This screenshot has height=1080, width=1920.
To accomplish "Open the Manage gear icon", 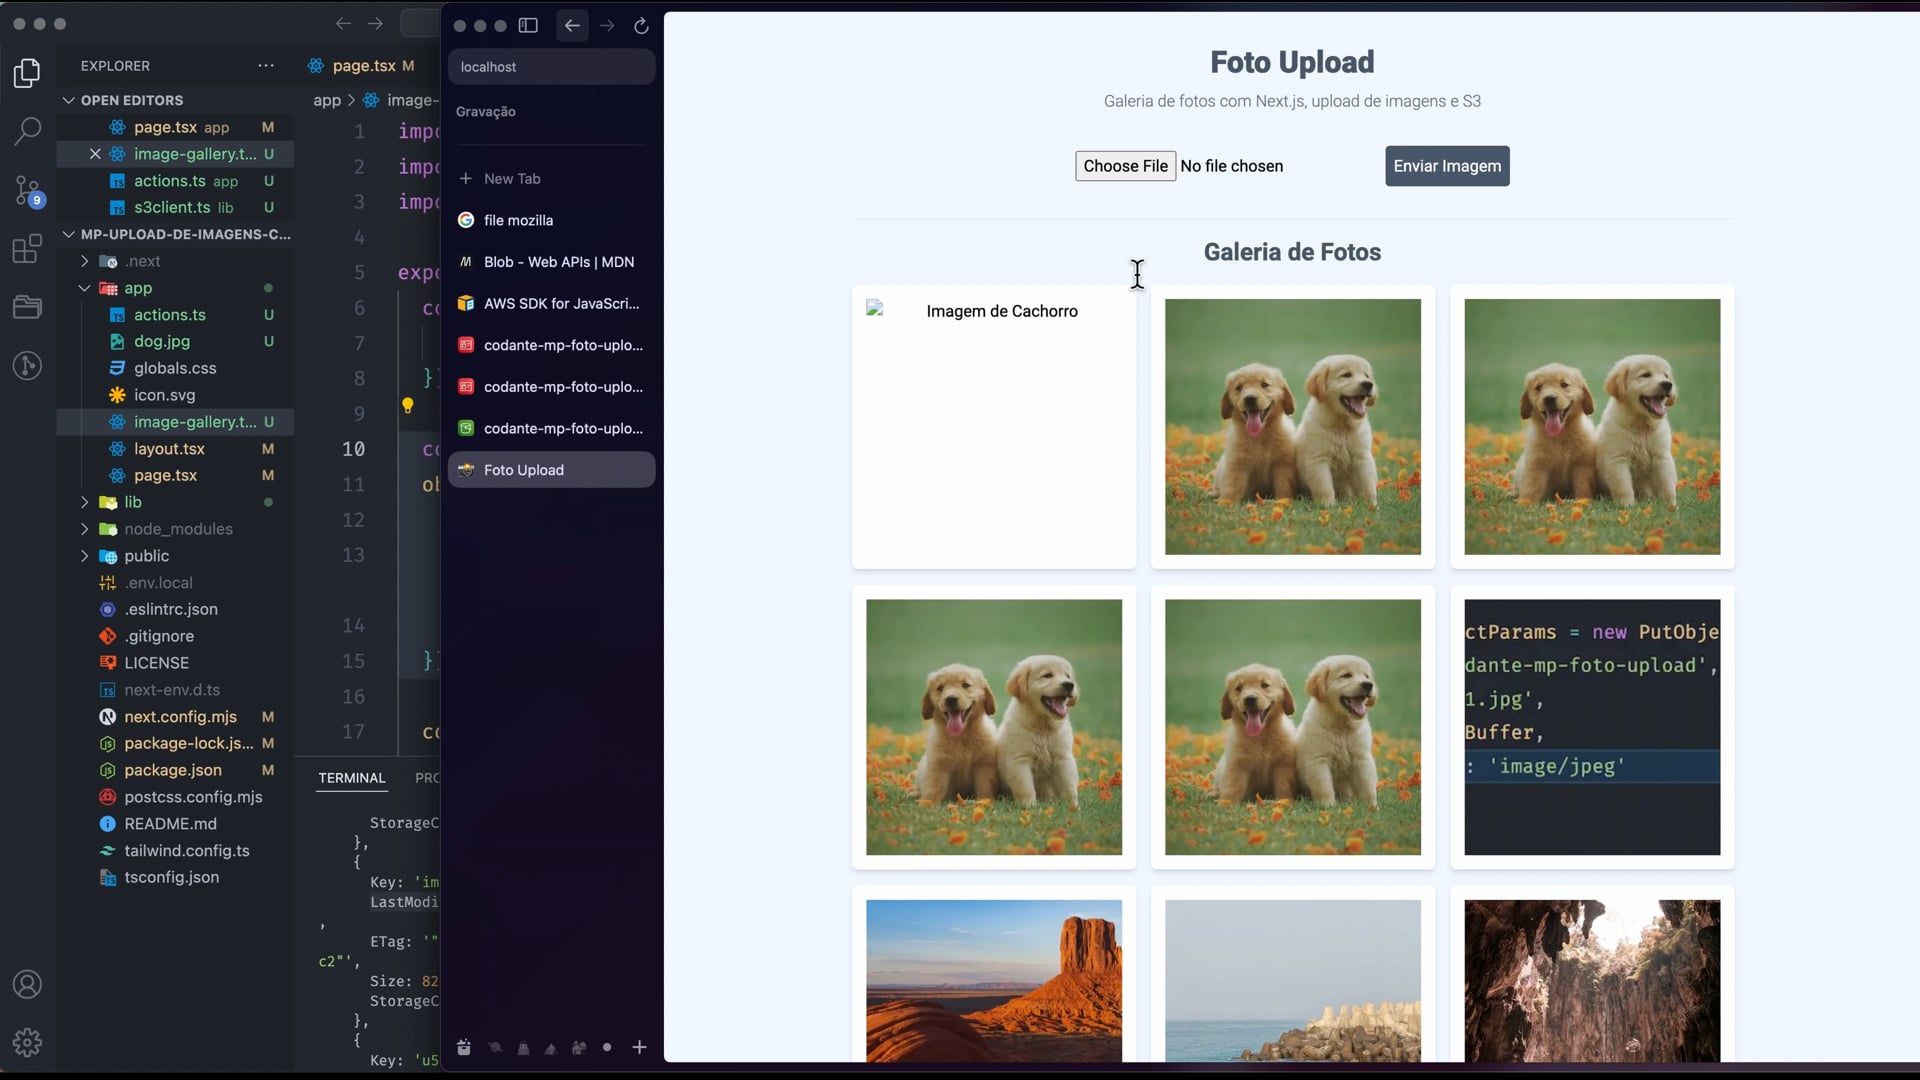I will [28, 1043].
